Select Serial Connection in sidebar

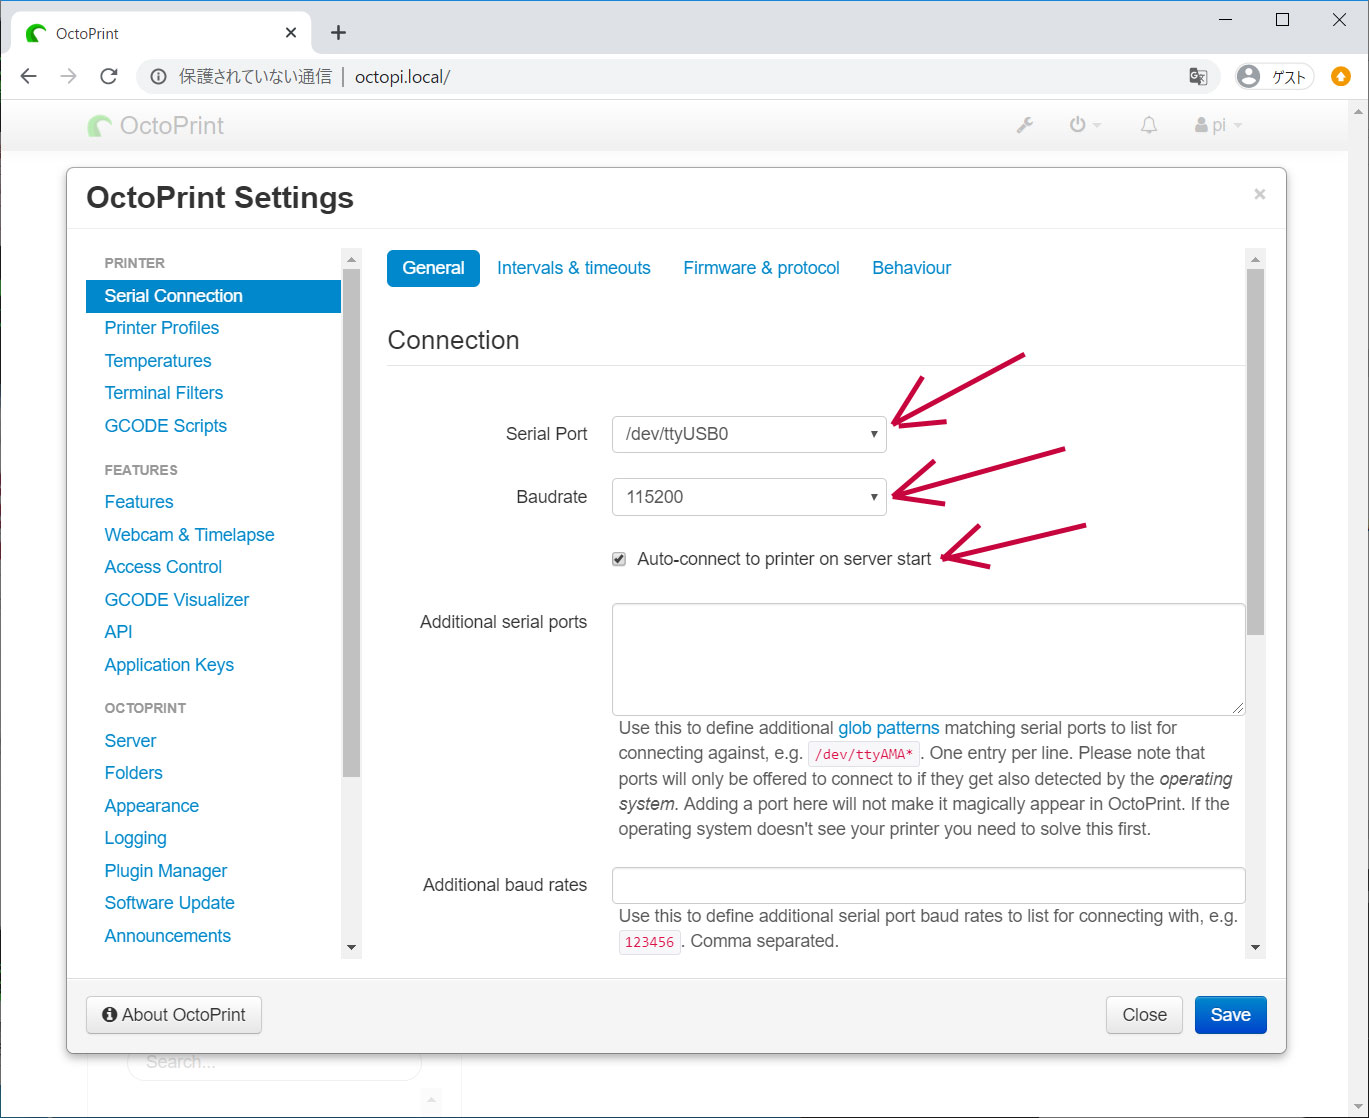point(214,296)
